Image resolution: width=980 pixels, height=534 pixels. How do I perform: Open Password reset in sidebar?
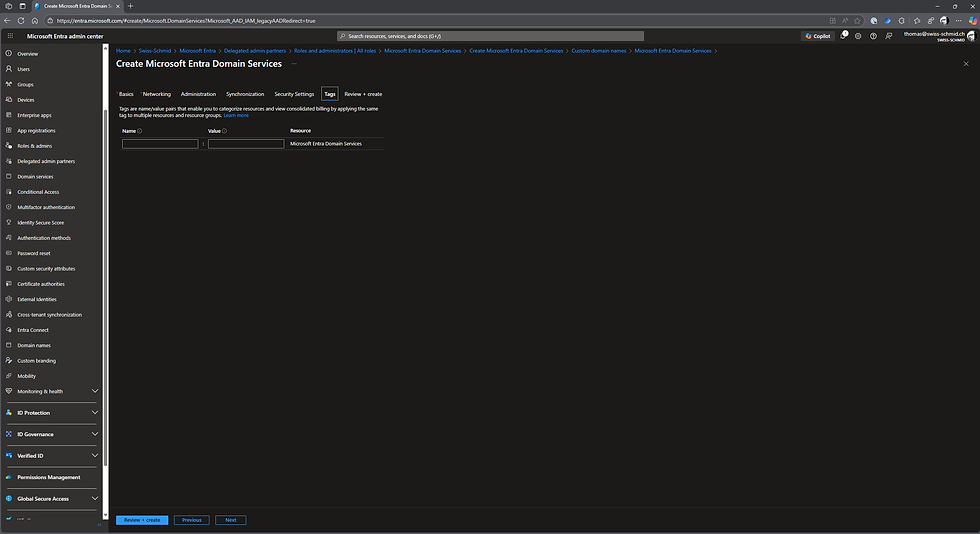34,253
